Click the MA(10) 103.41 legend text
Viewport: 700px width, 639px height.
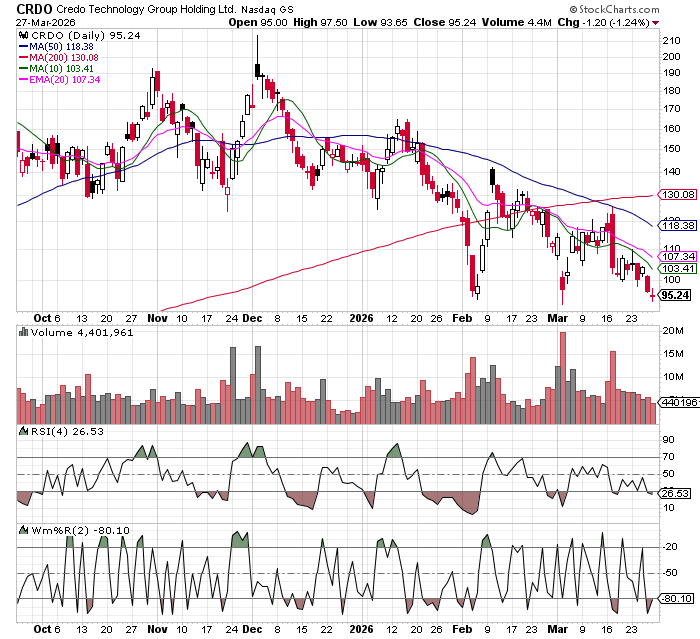pyautogui.click(x=61, y=69)
